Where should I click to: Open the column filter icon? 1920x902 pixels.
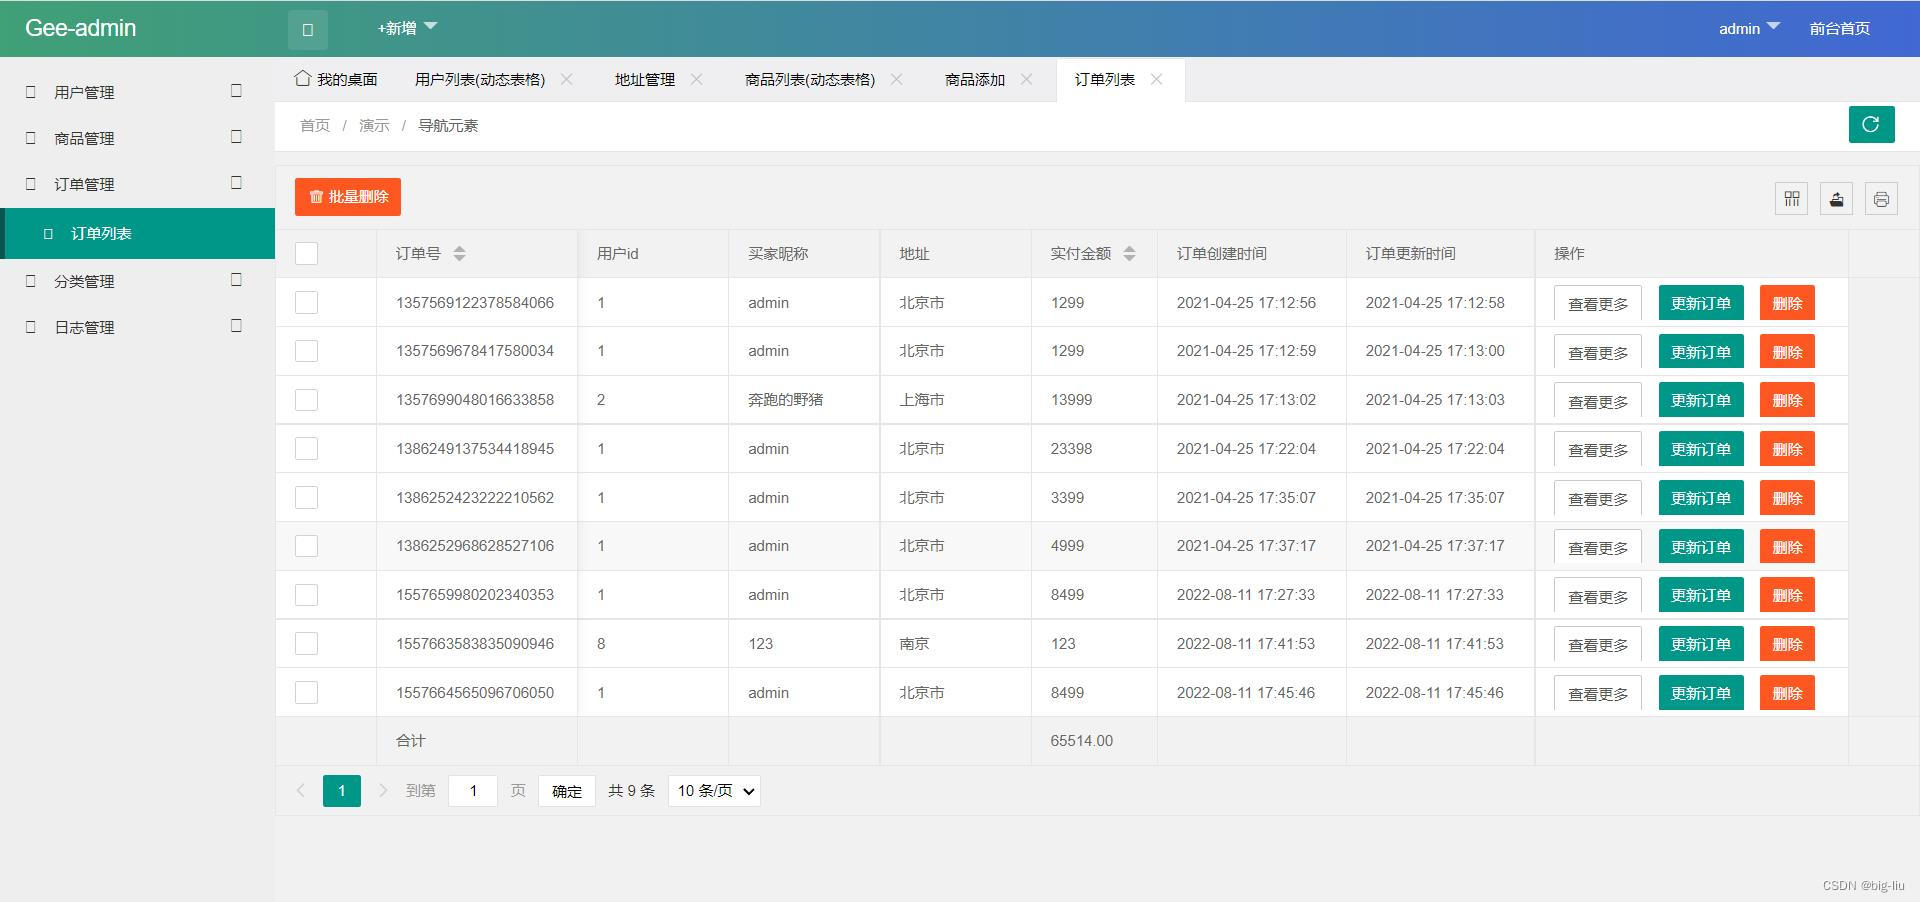coord(1791,199)
